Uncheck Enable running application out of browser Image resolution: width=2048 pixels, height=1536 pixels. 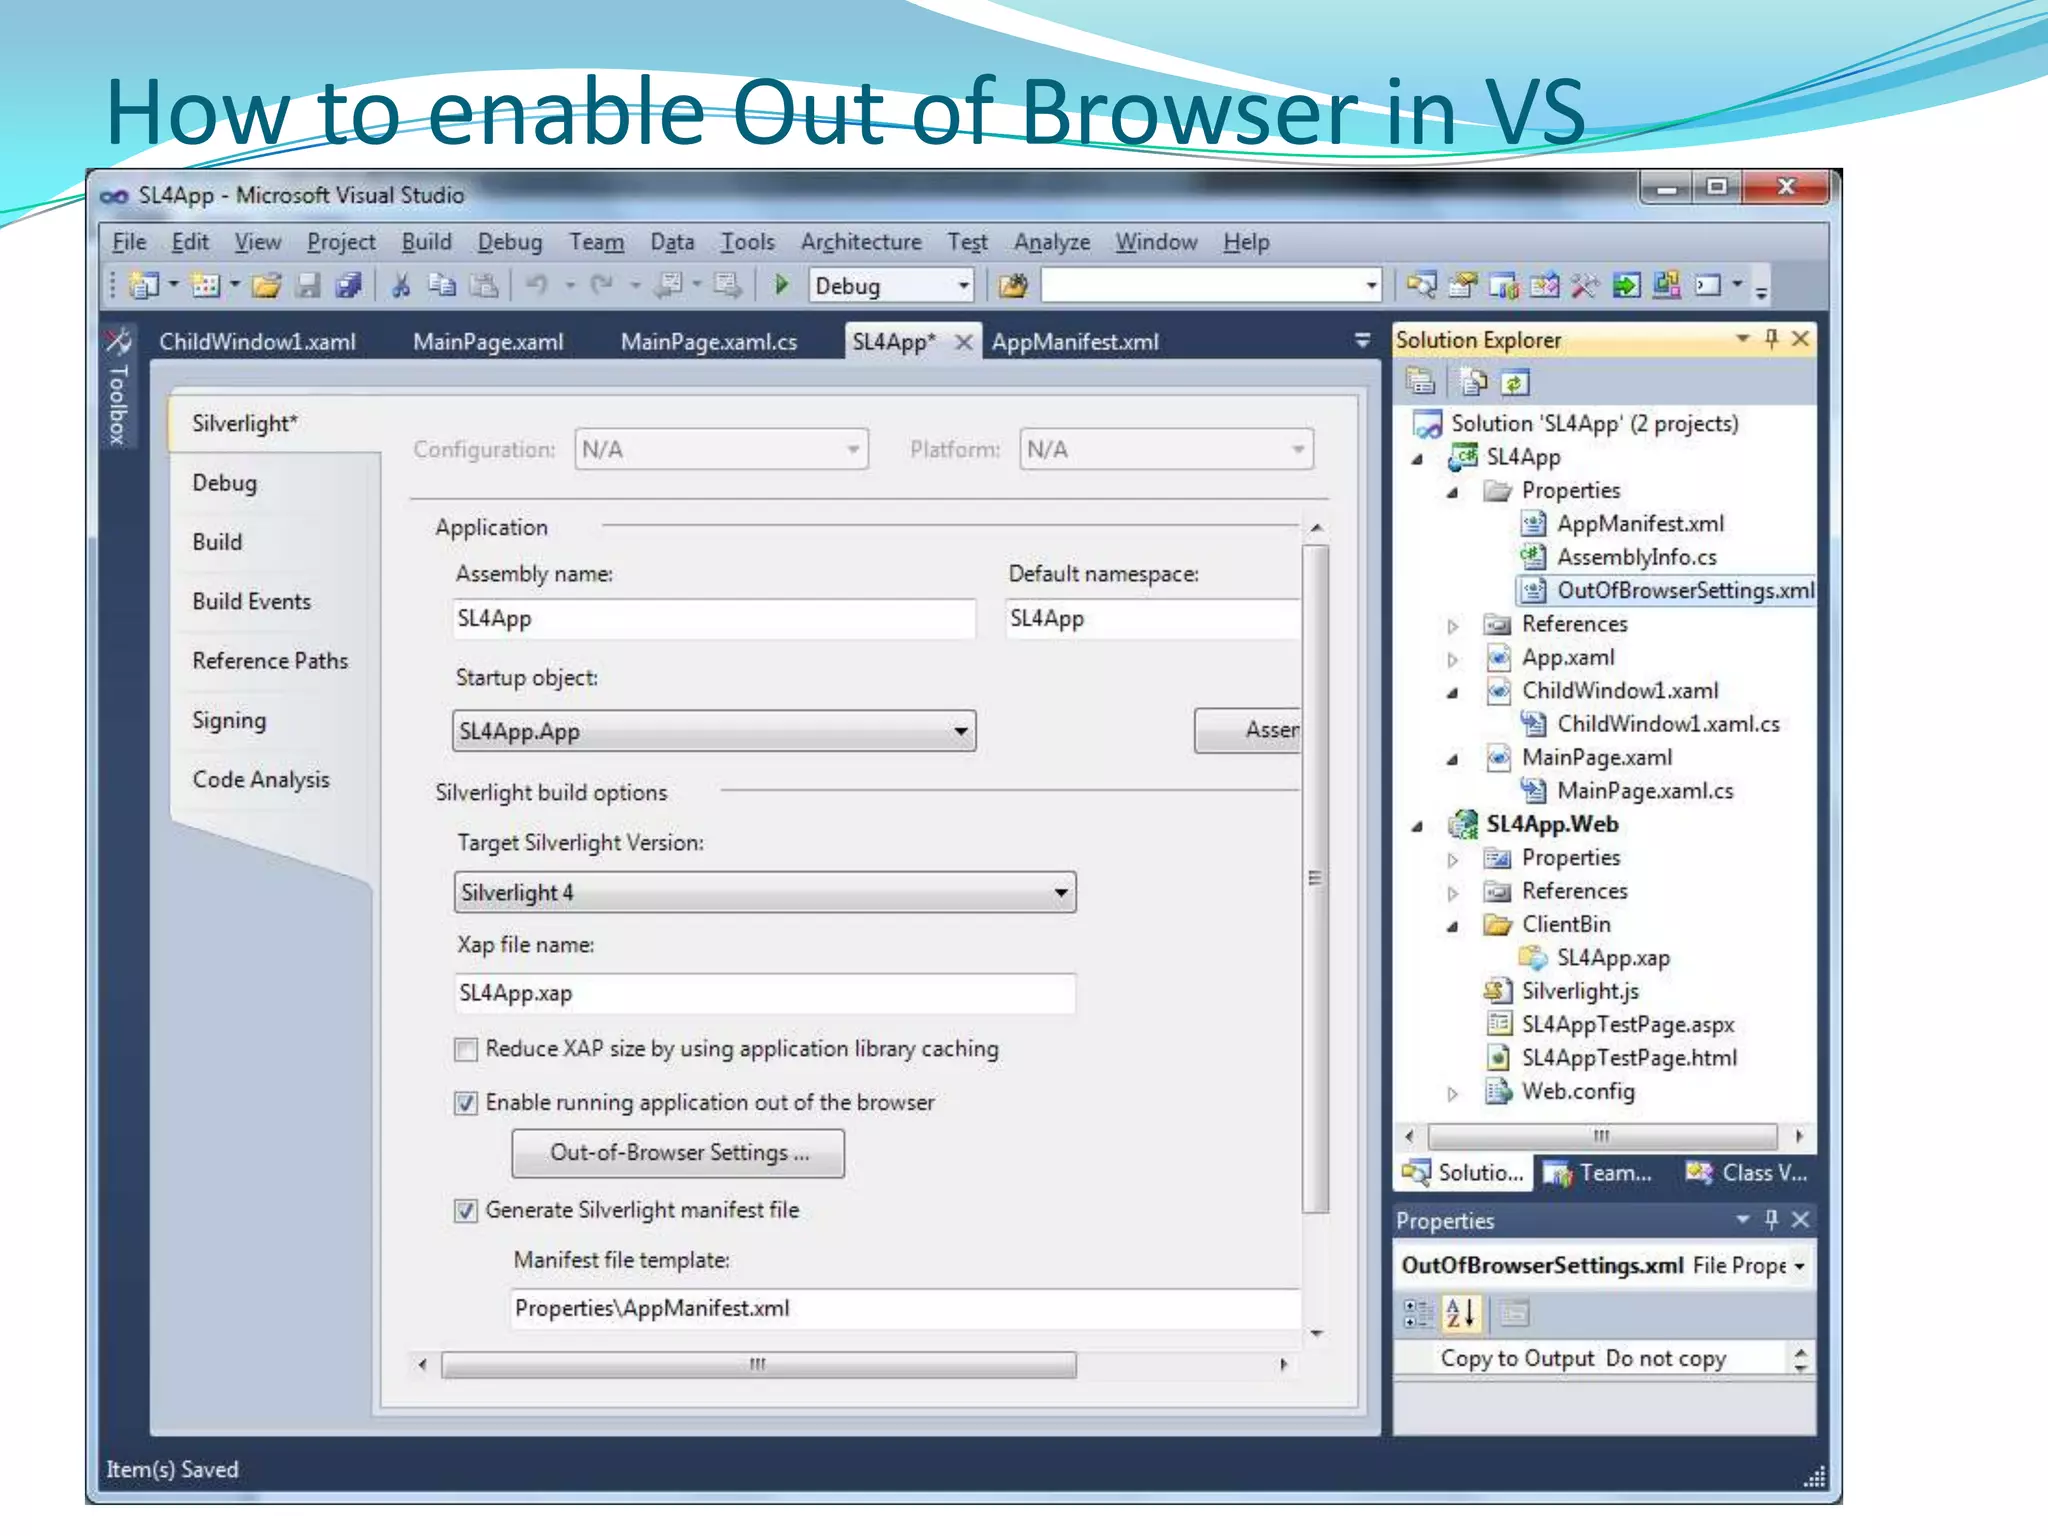click(466, 1103)
